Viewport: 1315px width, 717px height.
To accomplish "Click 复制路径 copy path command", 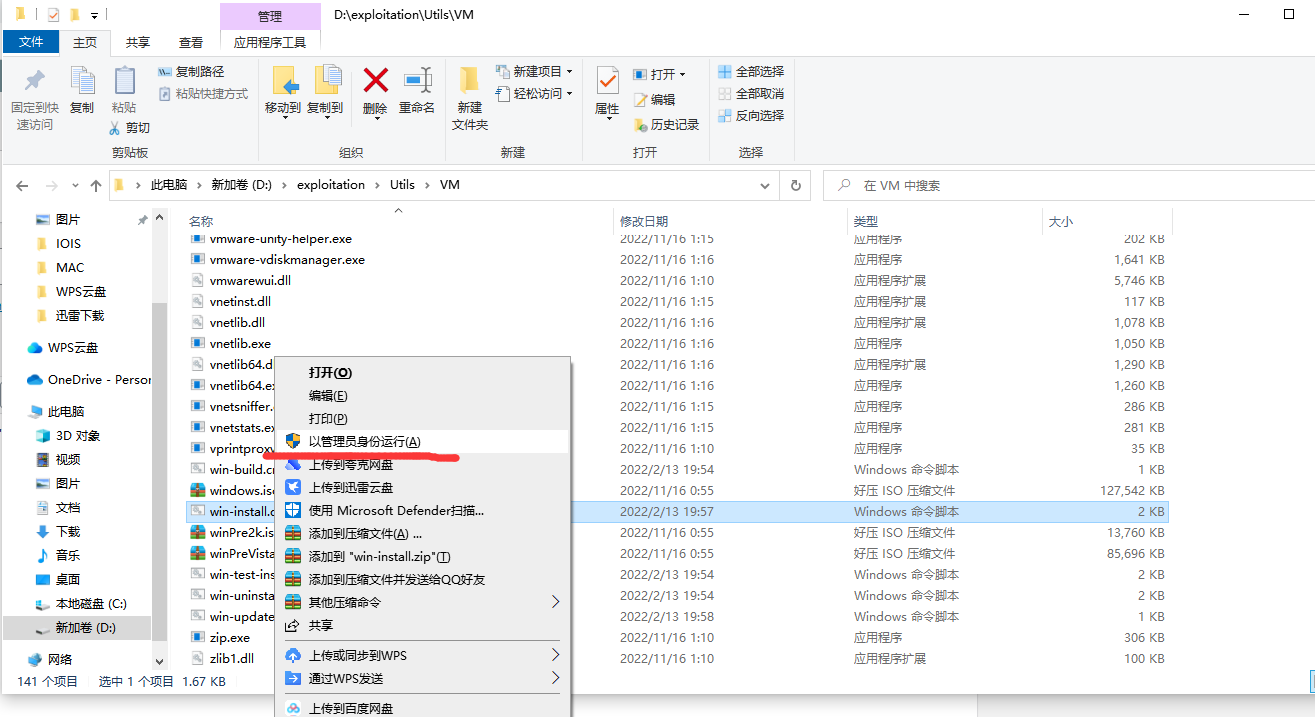I will pos(191,72).
